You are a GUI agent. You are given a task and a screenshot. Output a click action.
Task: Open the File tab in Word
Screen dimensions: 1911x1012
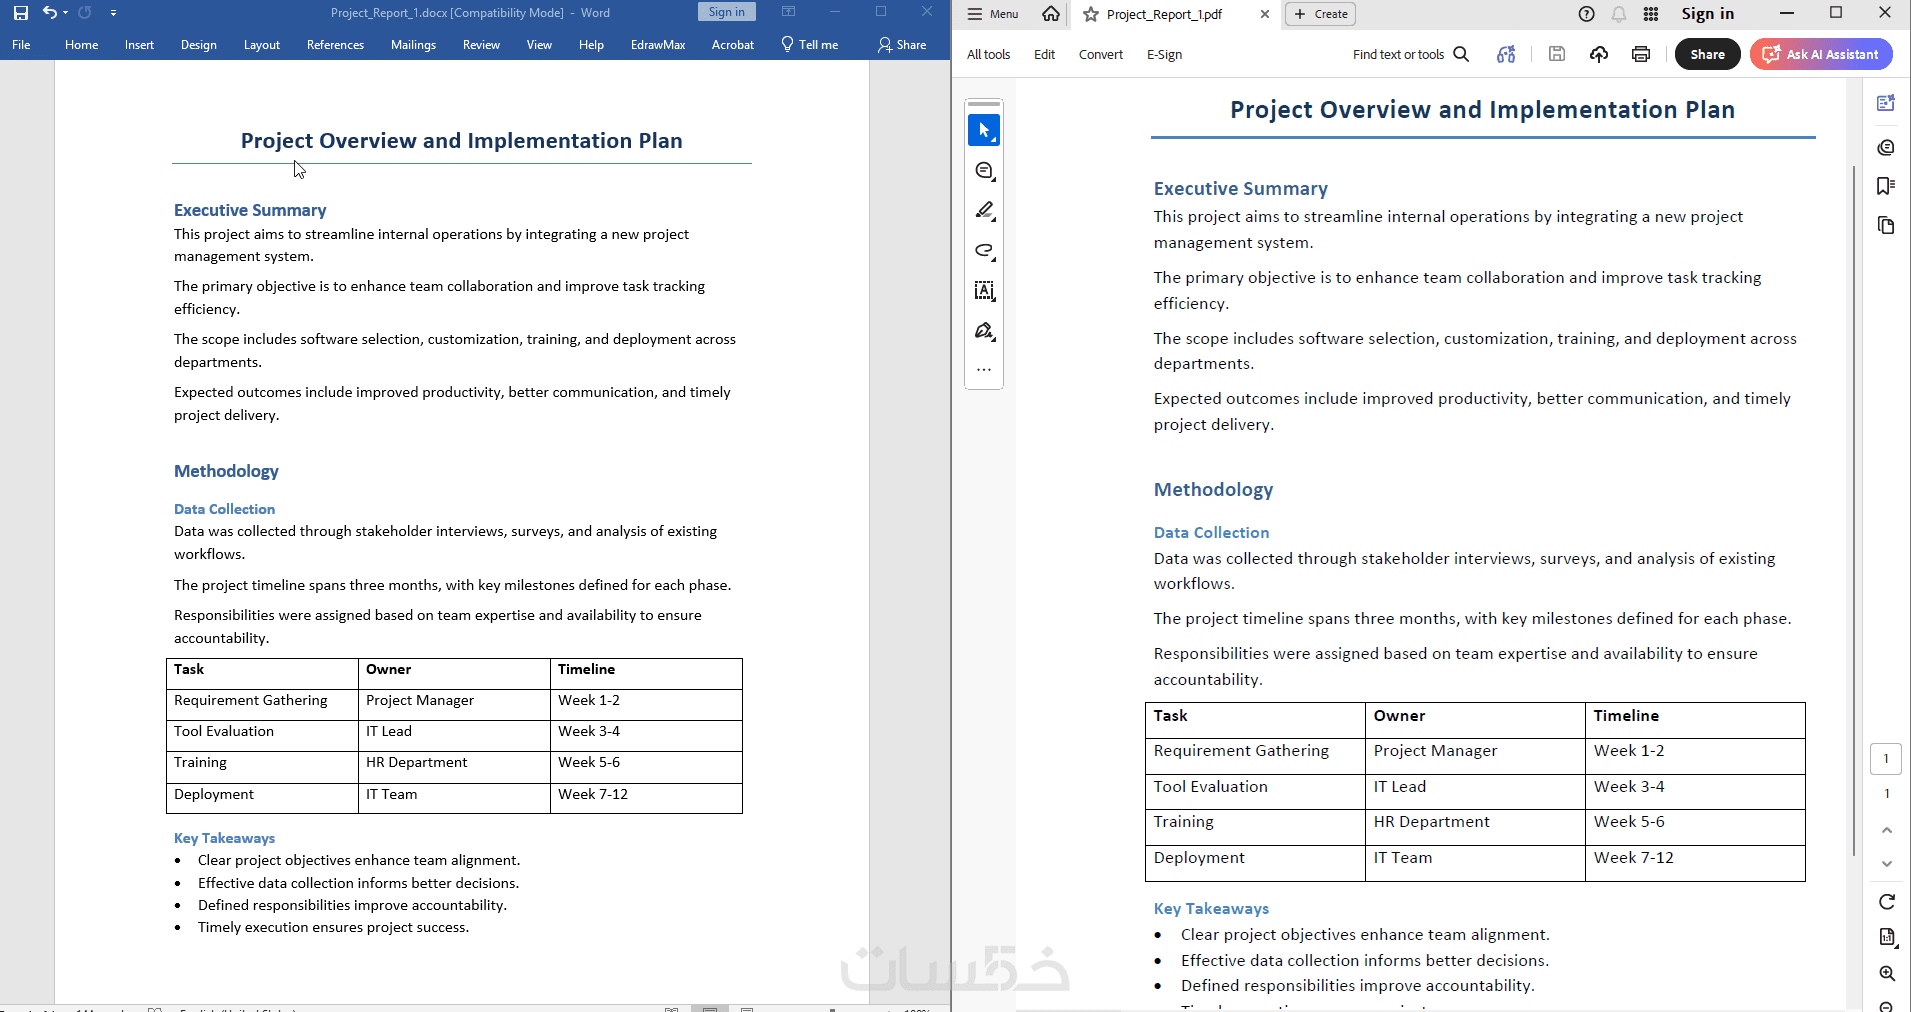[21, 45]
